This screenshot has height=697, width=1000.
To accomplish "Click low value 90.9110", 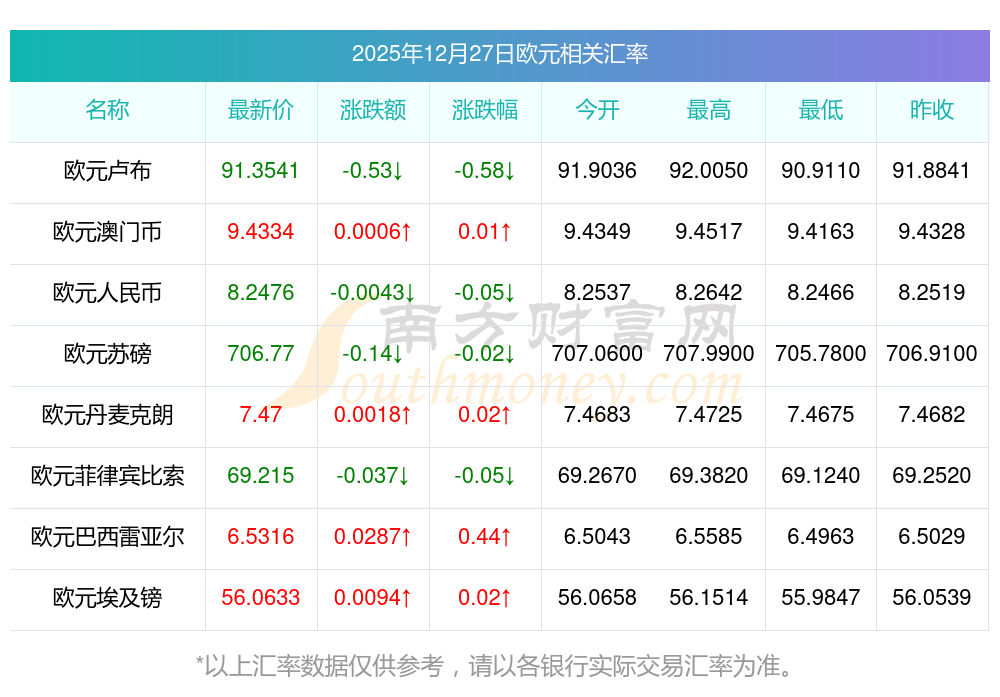I will [821, 170].
